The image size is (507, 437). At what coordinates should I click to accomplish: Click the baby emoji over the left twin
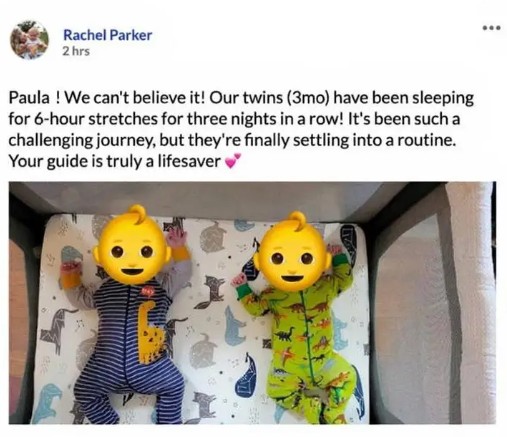point(133,245)
